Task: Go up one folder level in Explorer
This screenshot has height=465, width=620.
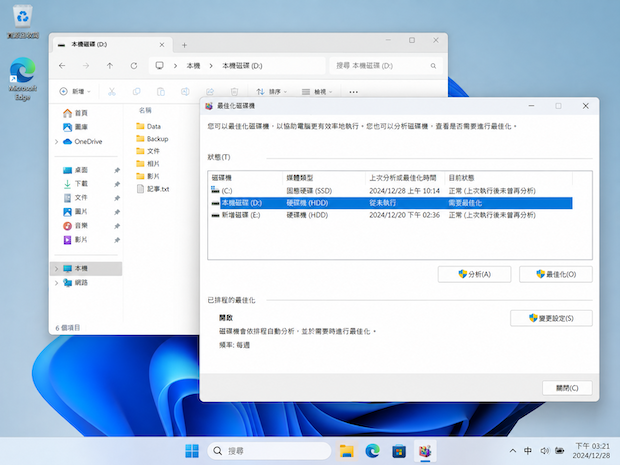Action: [x=110, y=66]
